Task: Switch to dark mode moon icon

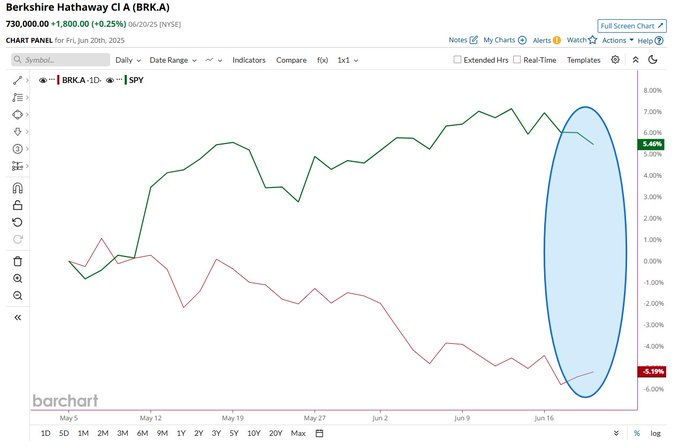Action: (653, 60)
